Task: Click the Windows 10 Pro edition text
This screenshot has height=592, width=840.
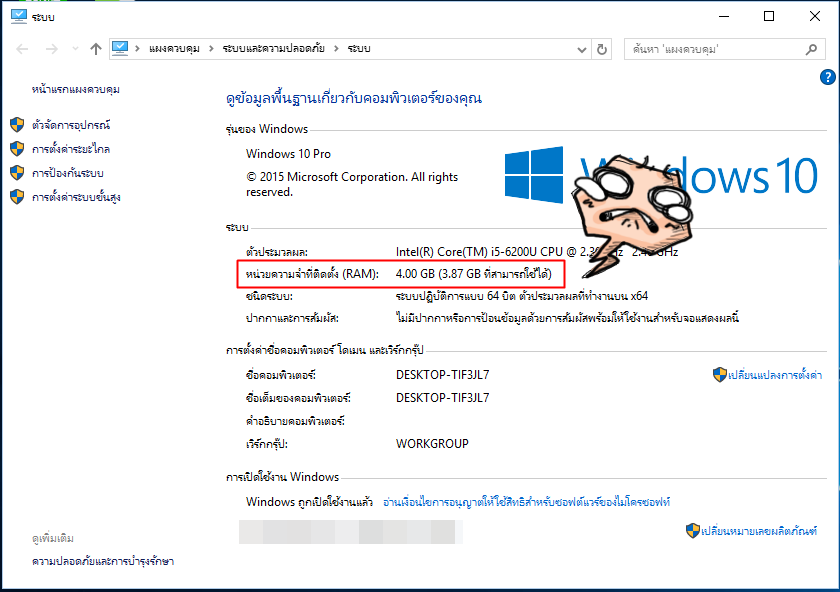Action: (288, 154)
